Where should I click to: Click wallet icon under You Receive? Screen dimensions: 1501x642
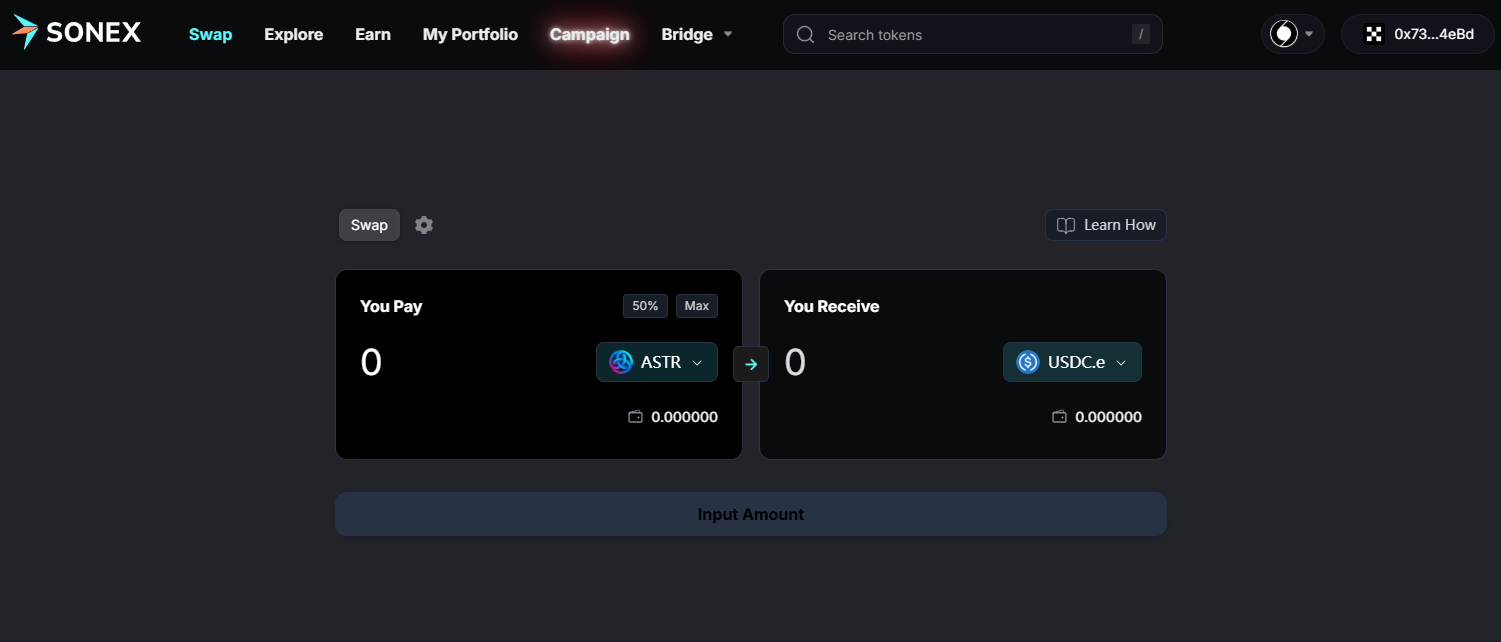click(x=1059, y=417)
